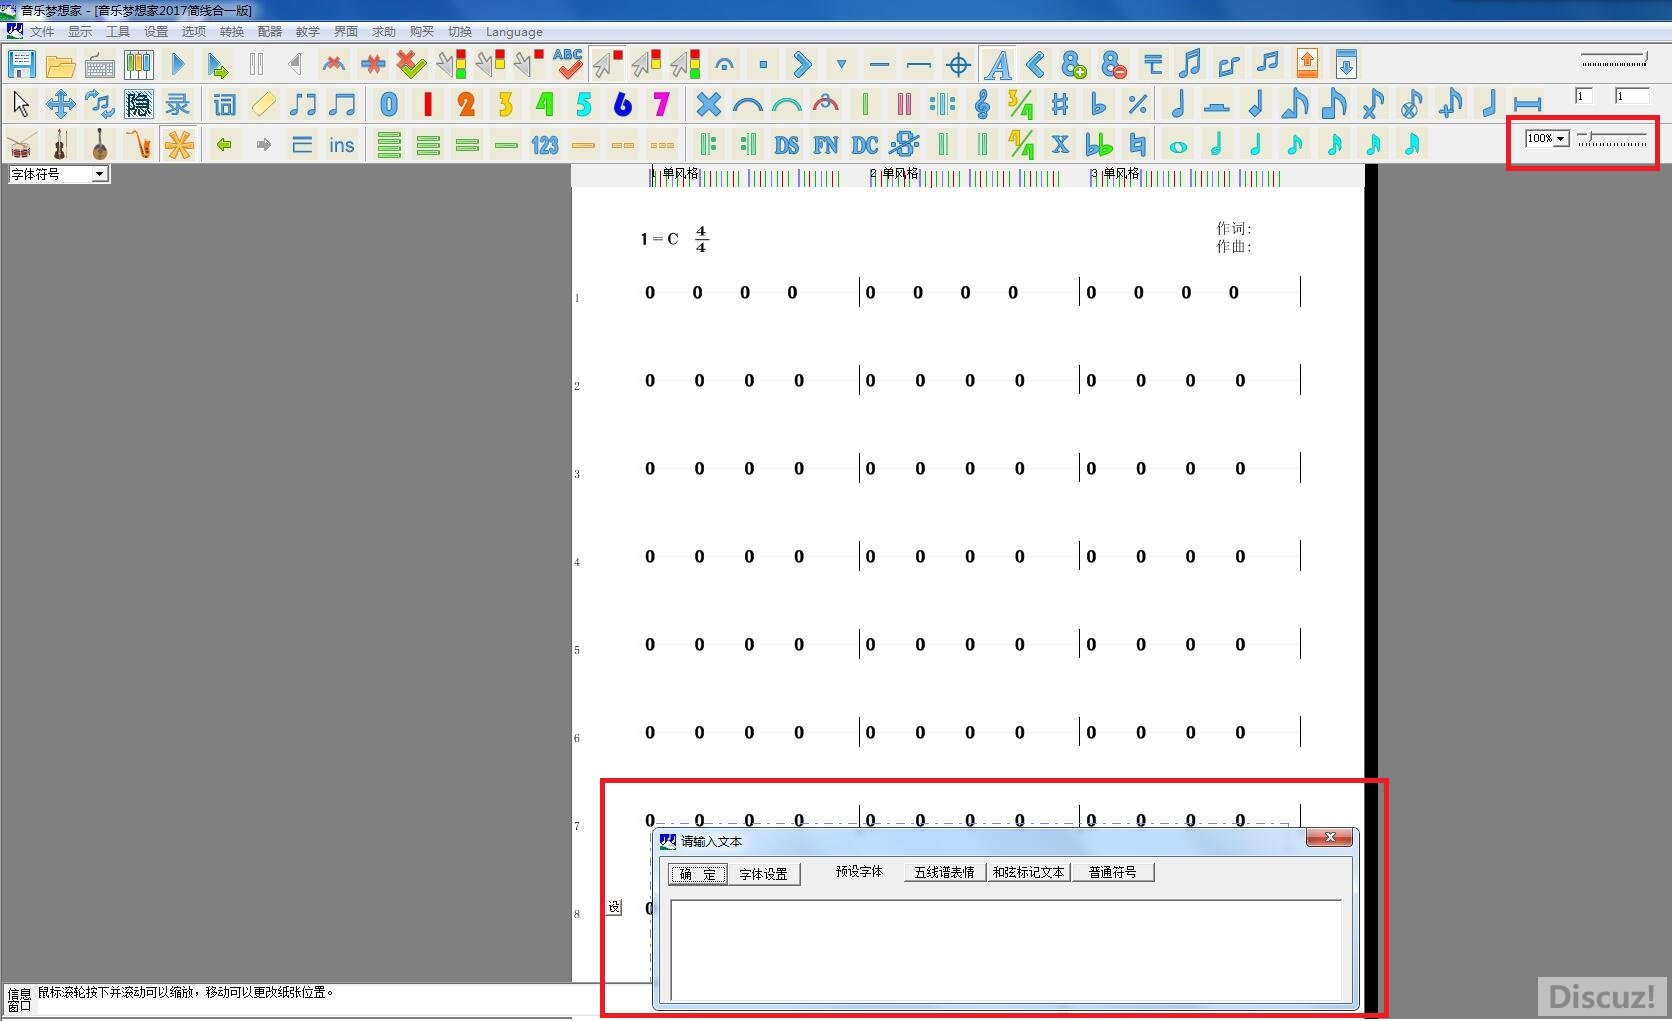Click the 设 marker beside row 8
The image size is (1672, 1021).
tap(614, 907)
